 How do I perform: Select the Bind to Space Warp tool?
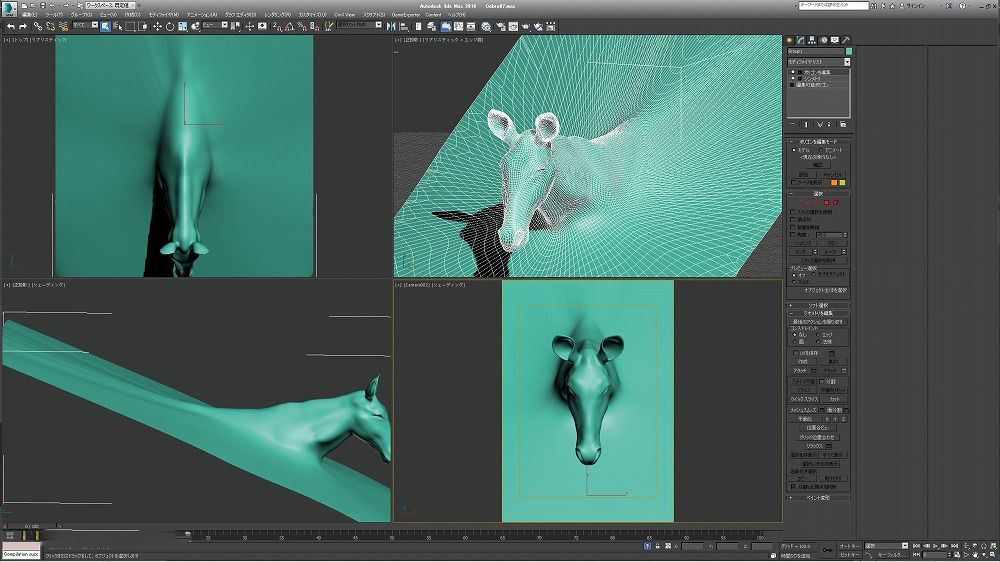(x=63, y=26)
